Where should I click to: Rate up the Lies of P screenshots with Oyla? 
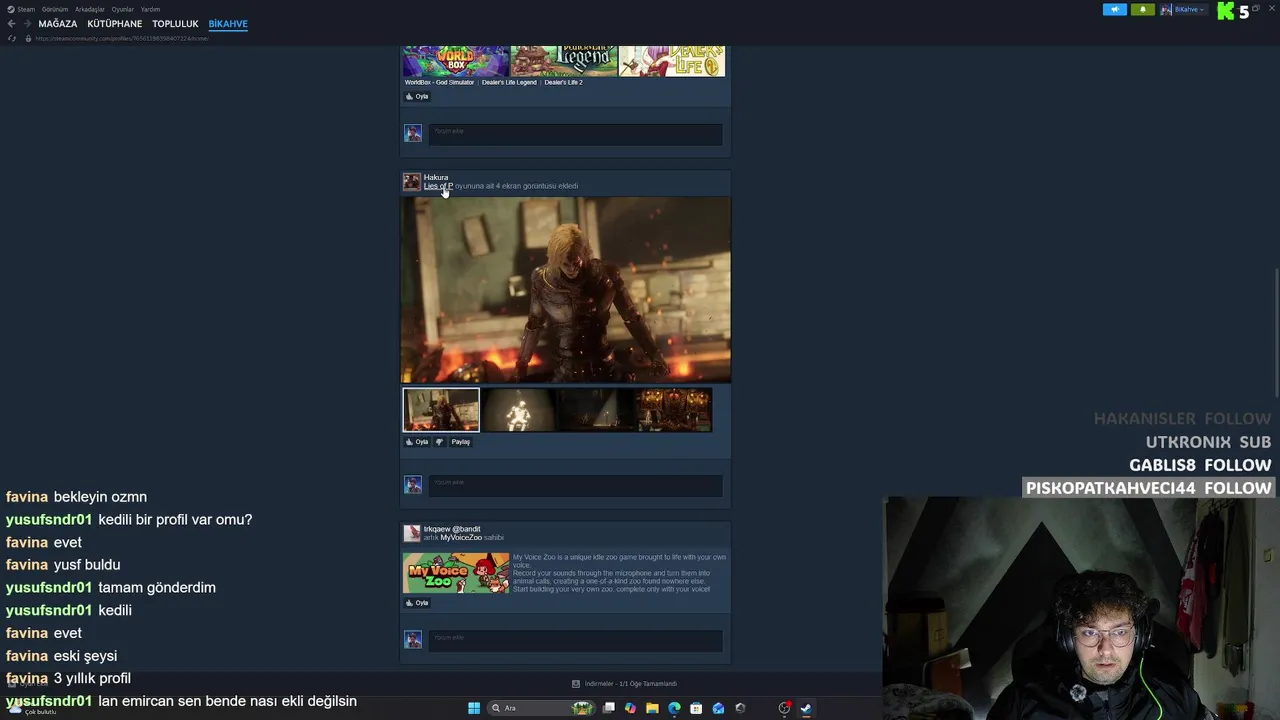click(x=417, y=442)
